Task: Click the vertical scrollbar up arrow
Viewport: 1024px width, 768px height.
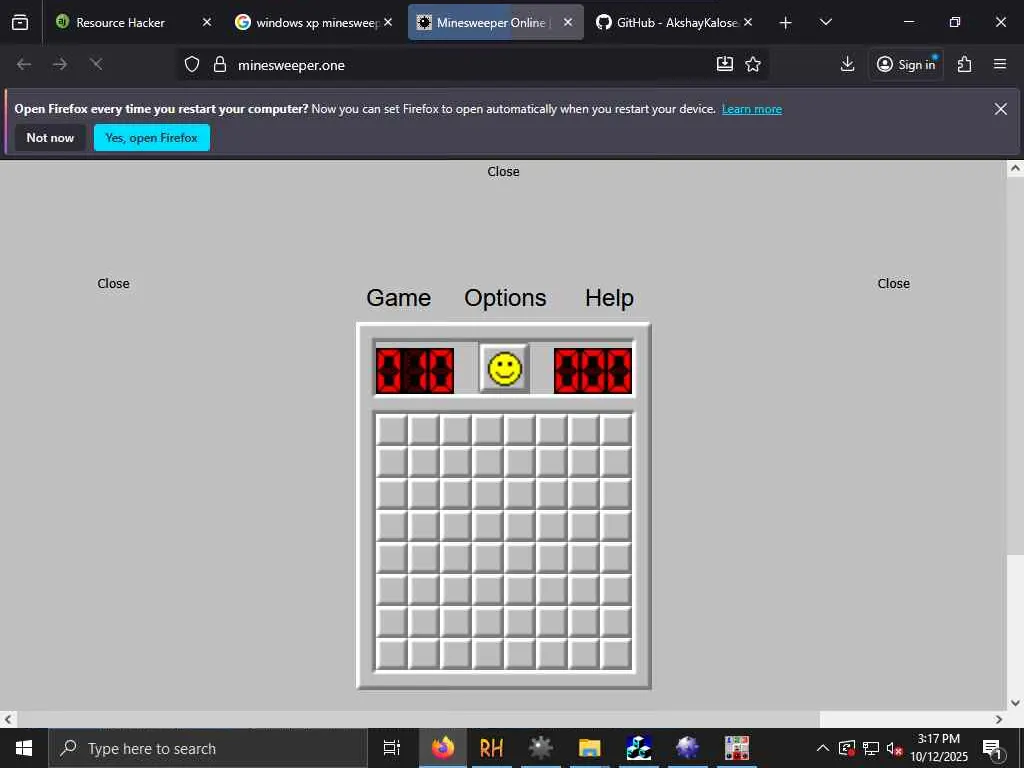Action: tap(1015, 168)
